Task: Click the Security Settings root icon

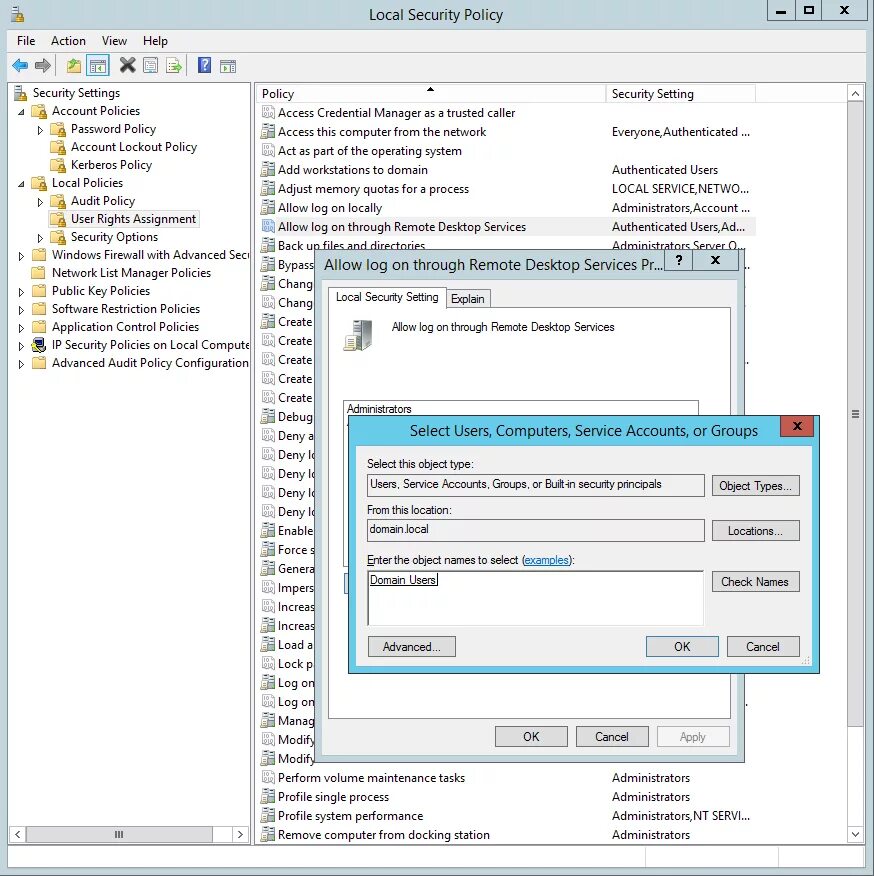Action: pyautogui.click(x=21, y=93)
